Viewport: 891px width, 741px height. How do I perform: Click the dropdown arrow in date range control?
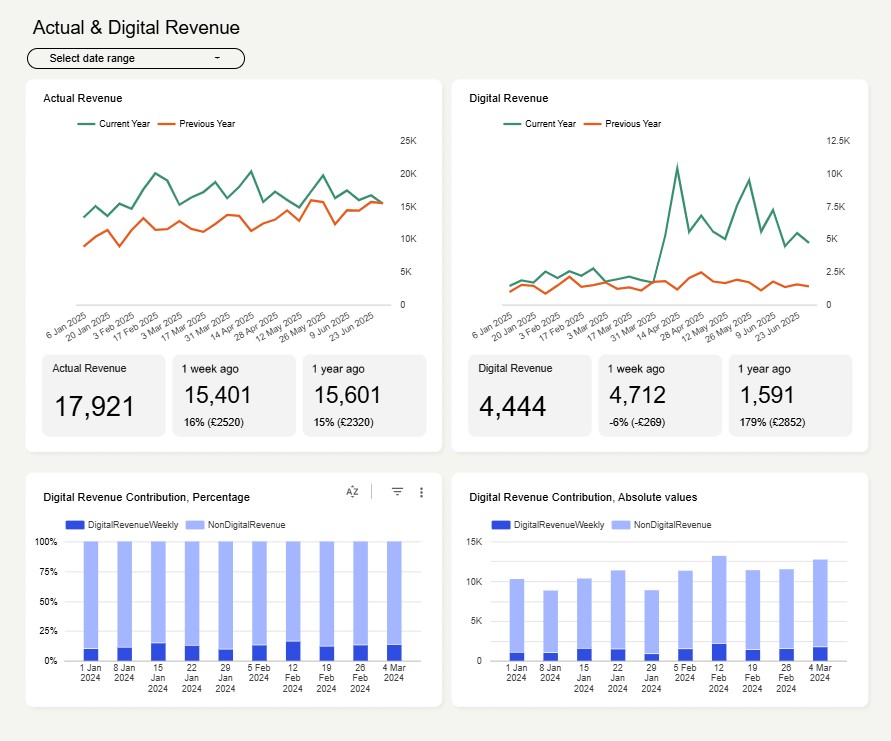click(217, 59)
